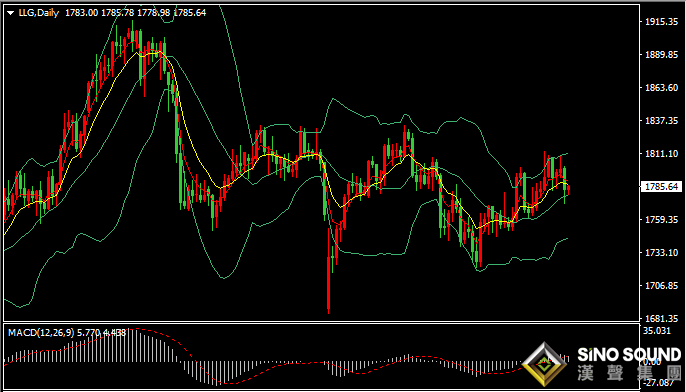Viewport: 686px width, 392px height.
Task: Click the 1837.35 price scale mark
Action: point(661,121)
